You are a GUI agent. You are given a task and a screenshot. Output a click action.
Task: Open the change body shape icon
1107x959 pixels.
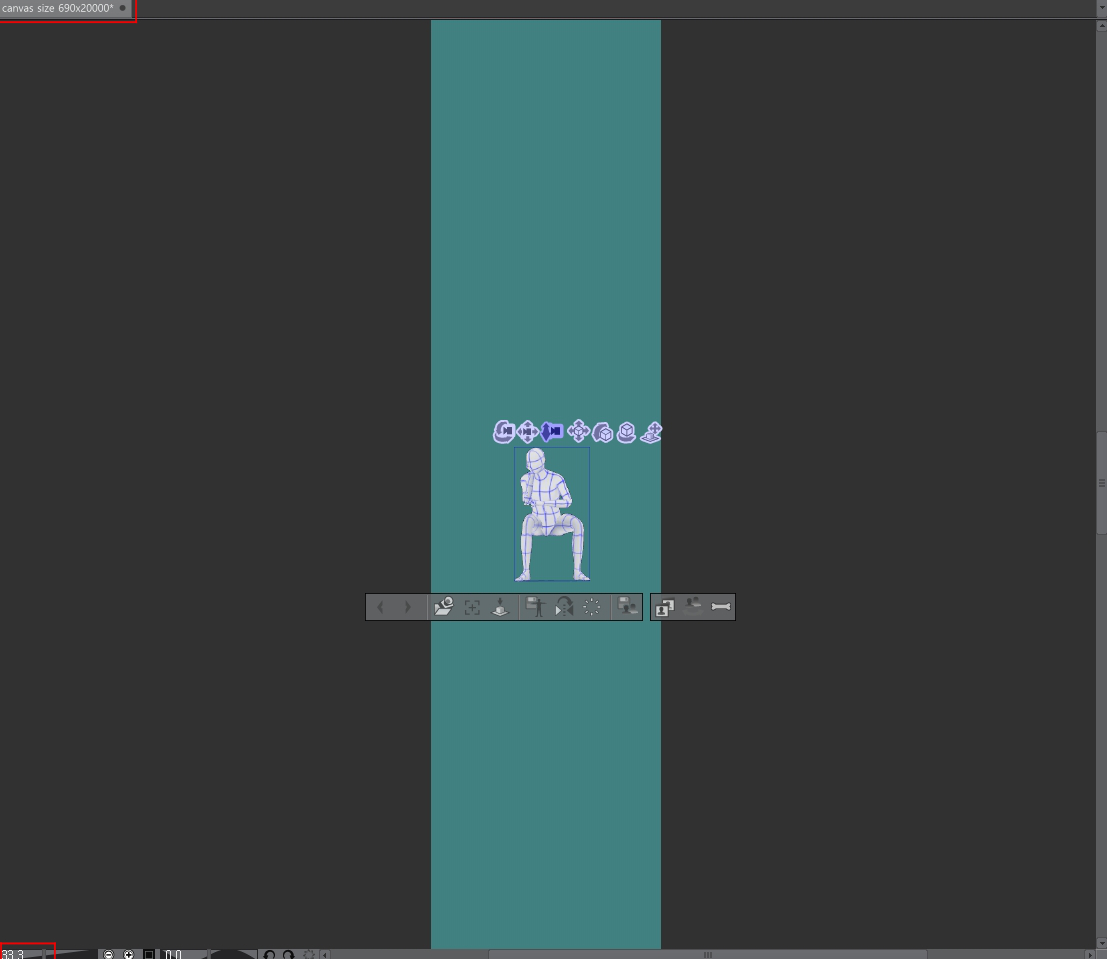click(x=664, y=607)
